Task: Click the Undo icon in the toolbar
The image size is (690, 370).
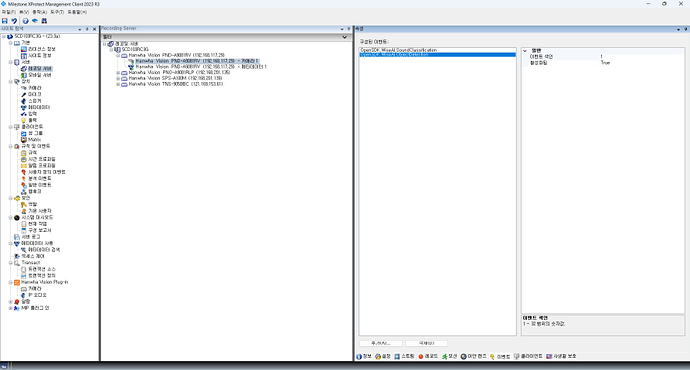Action: (x=14, y=21)
